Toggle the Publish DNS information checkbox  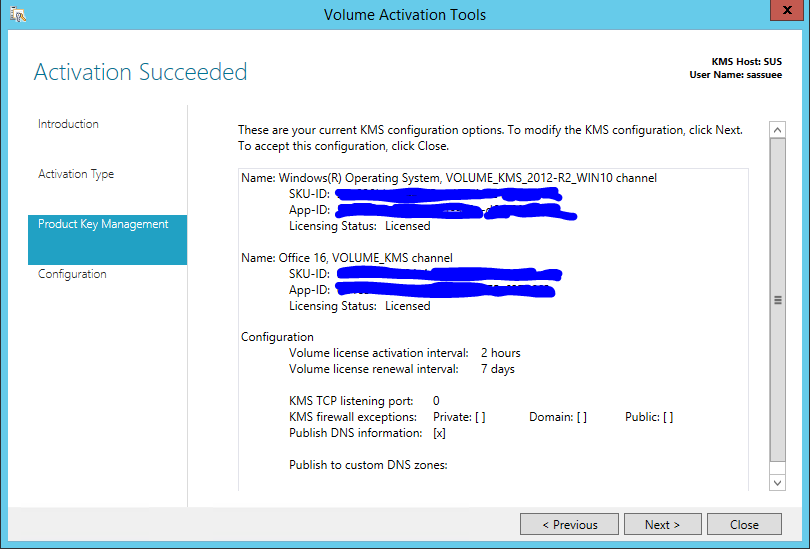[x=439, y=433]
